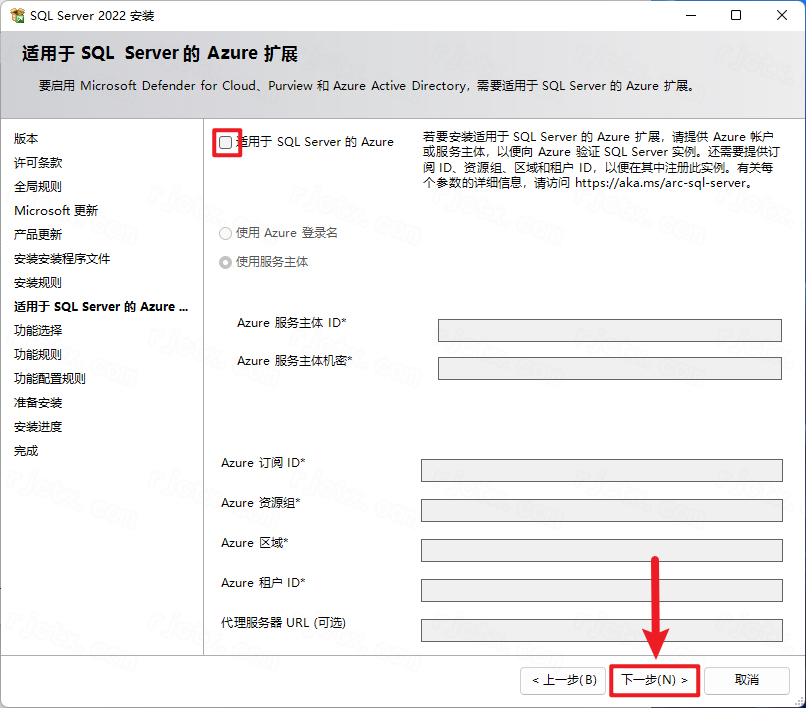Click the Azure 区域* label
The width and height of the screenshot is (806, 708).
[255, 543]
